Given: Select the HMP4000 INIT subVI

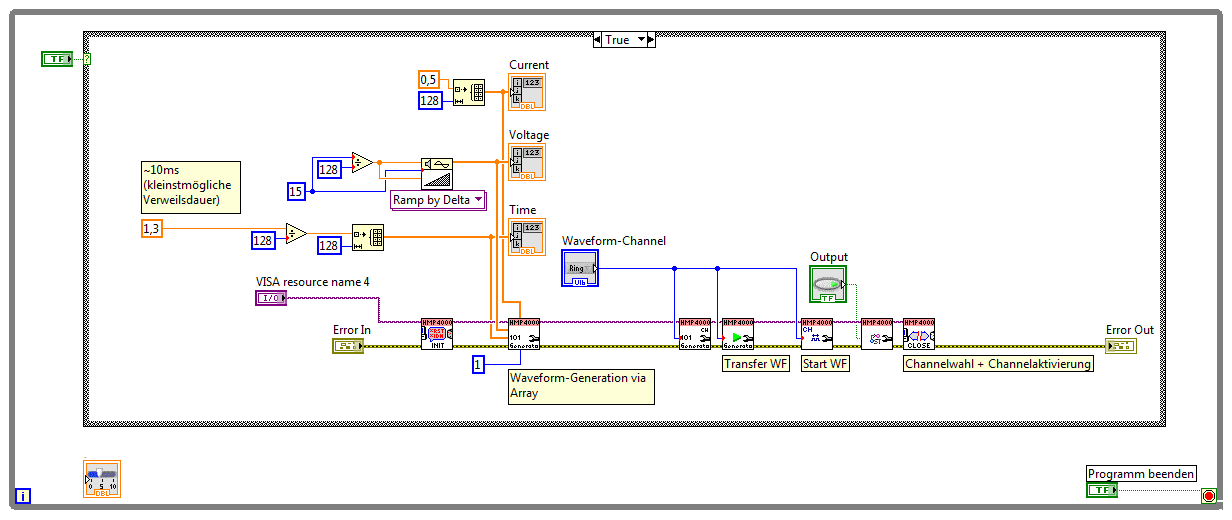Looking at the screenshot, I should tap(437, 333).
